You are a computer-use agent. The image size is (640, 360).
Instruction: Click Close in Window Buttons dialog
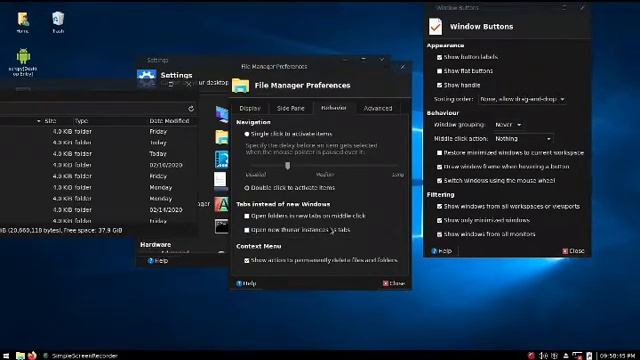[573, 251]
